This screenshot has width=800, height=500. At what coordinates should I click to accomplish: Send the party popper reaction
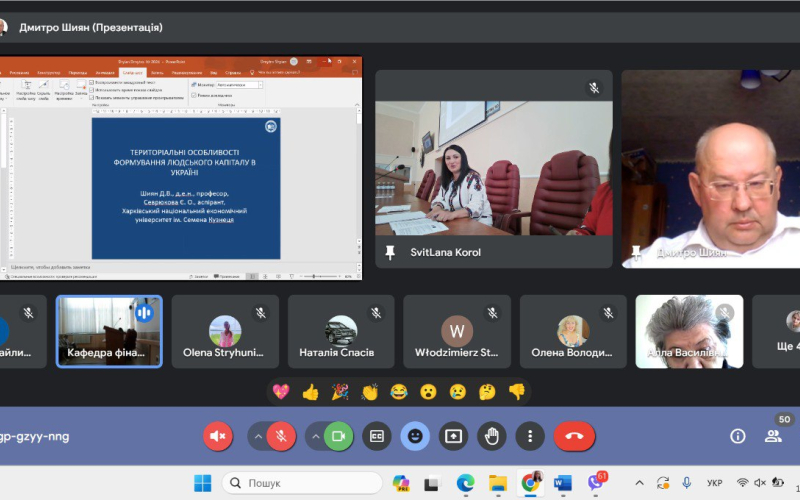340,392
